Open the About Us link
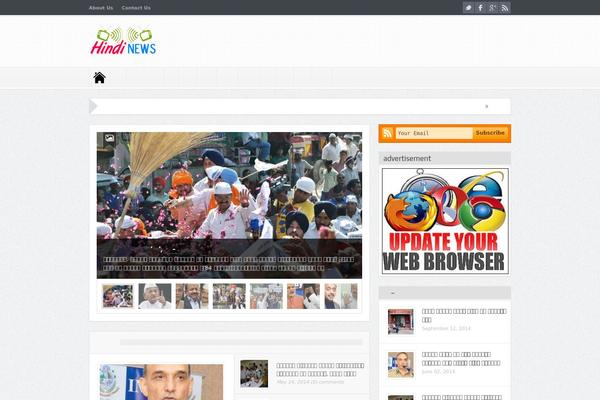600x400 pixels. tap(101, 8)
